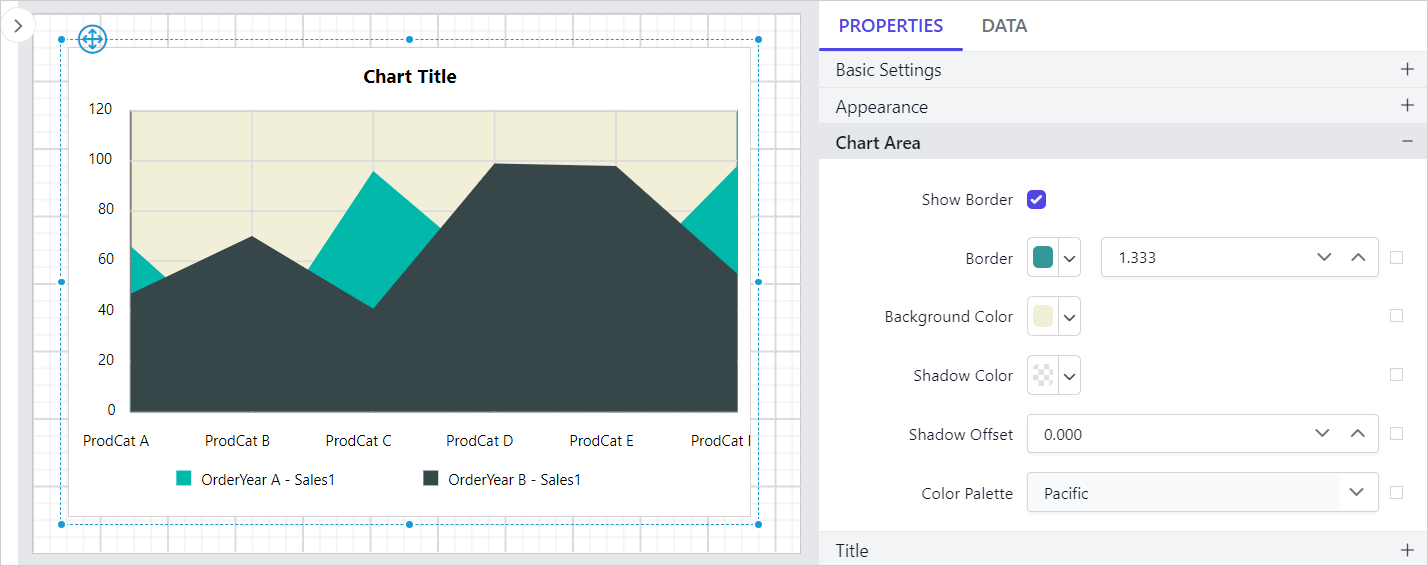Increase the Shadow Offset value

(1357, 434)
